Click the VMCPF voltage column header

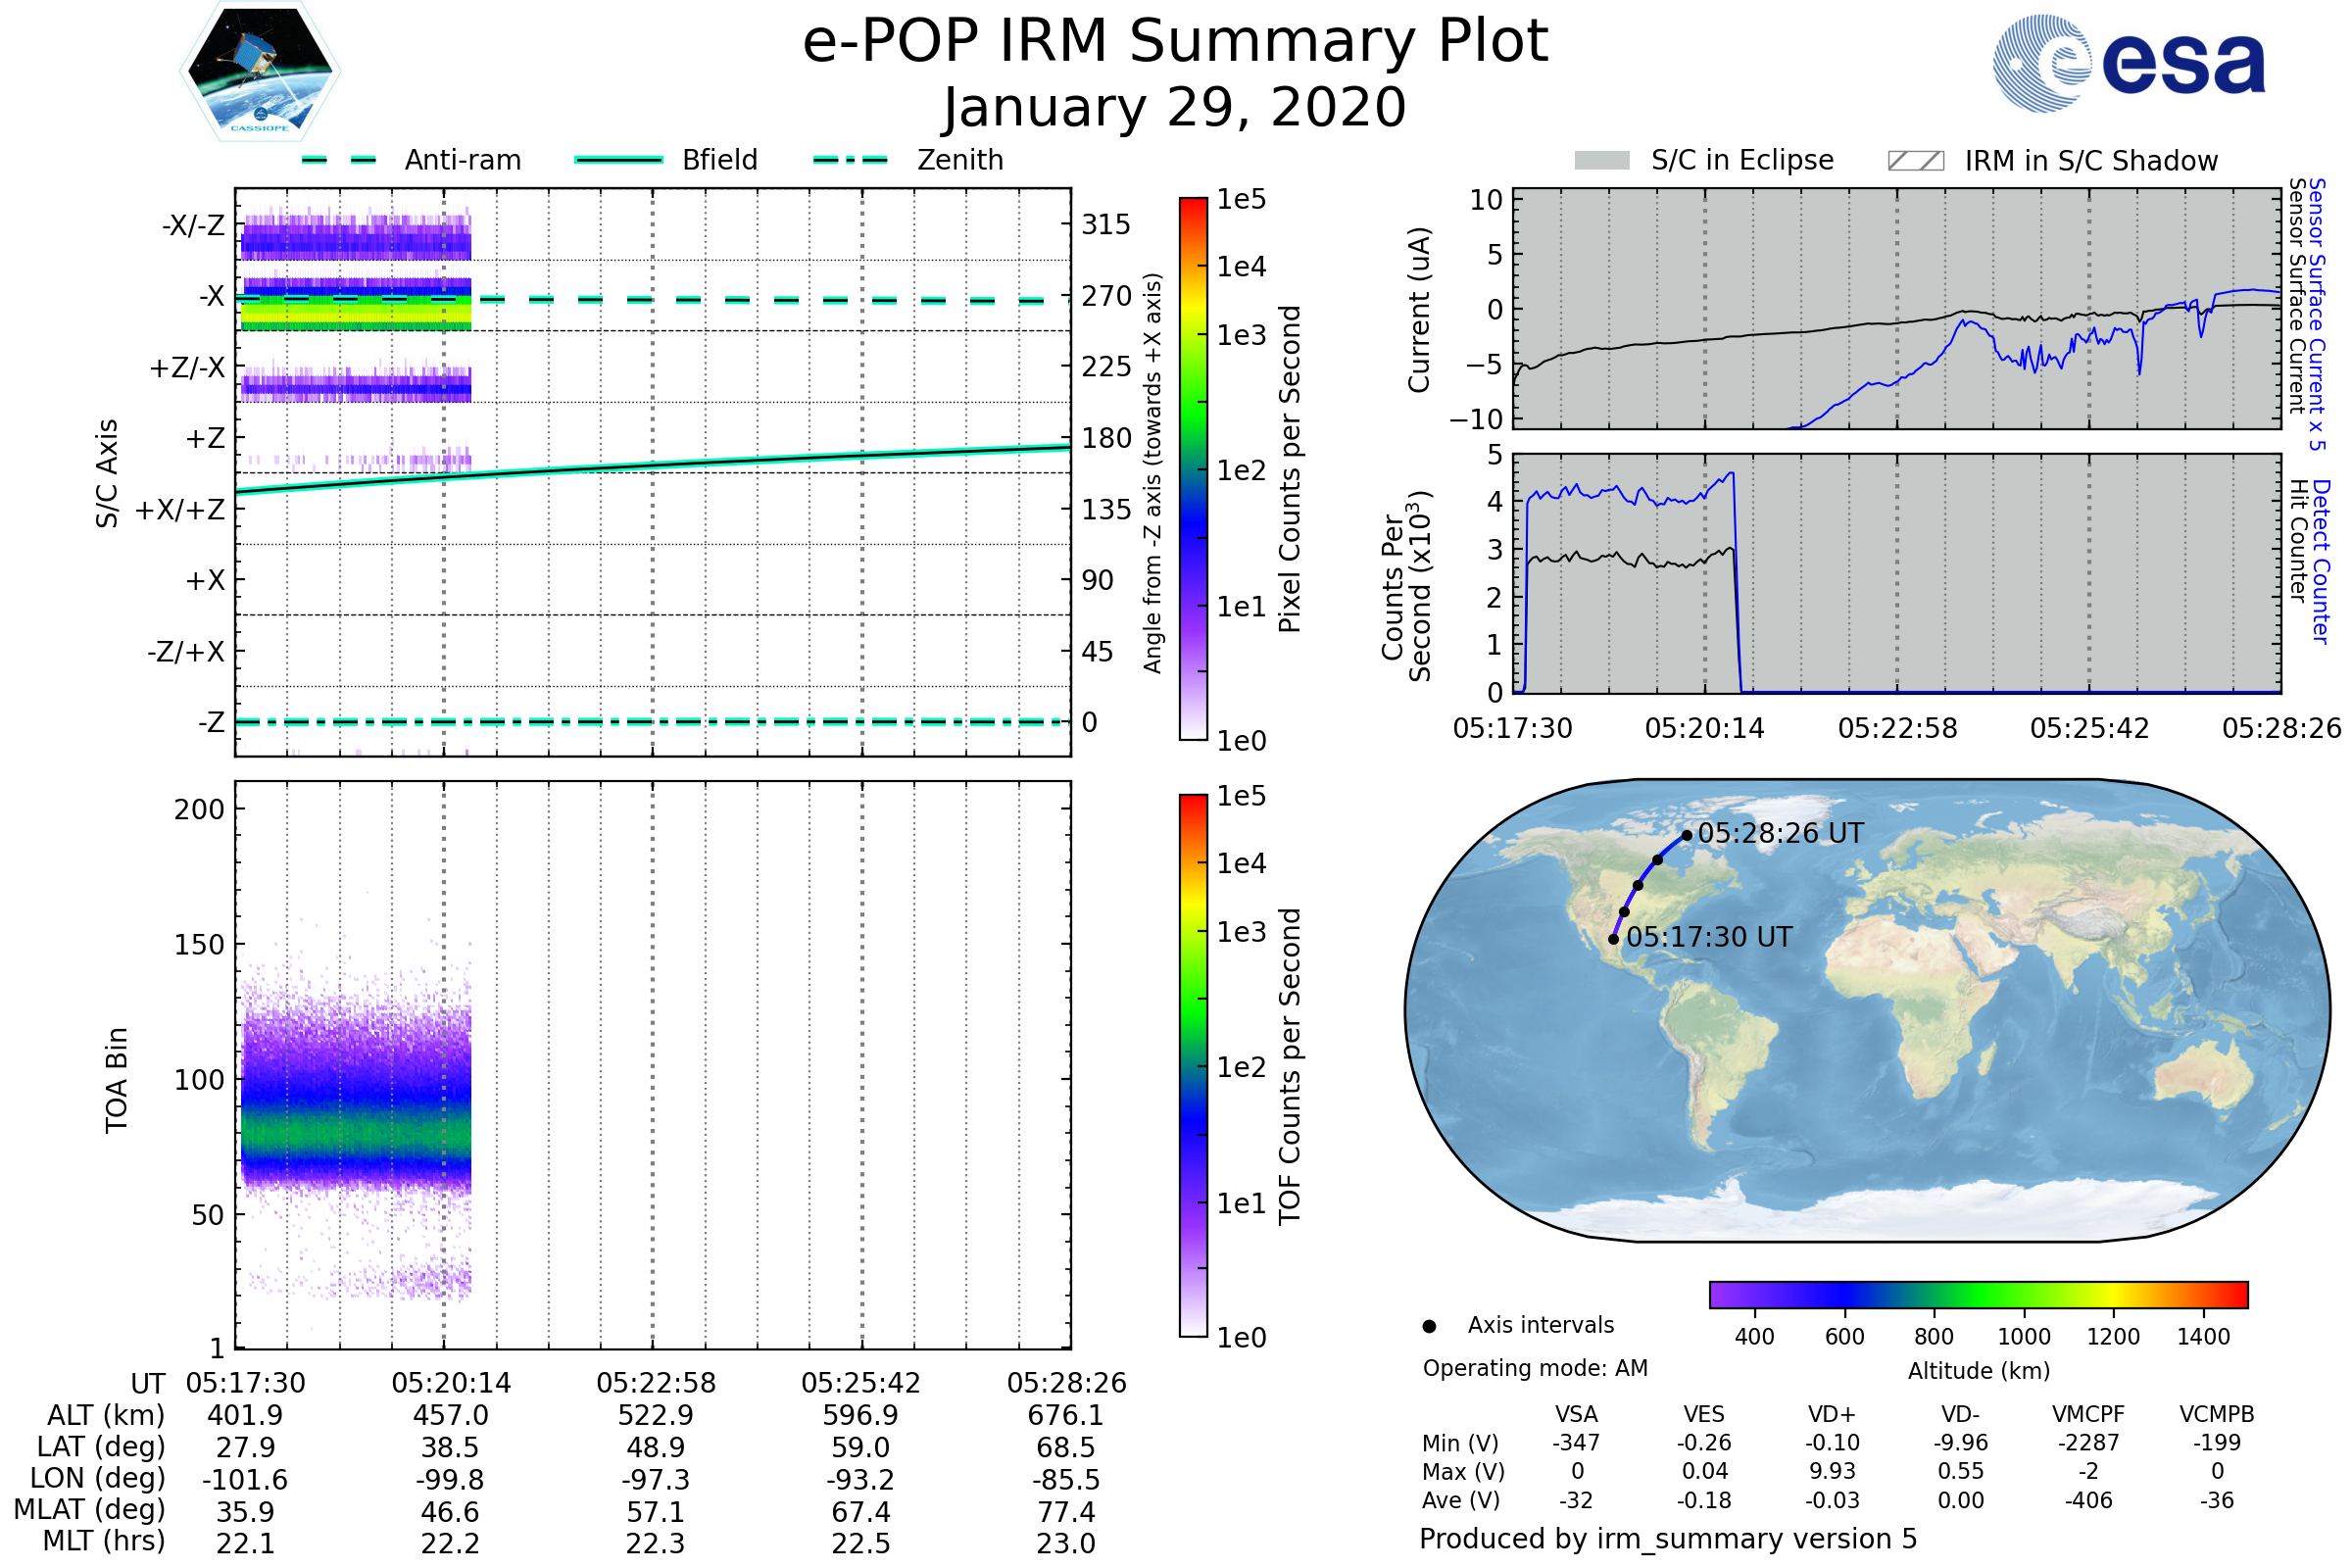coord(2088,1414)
